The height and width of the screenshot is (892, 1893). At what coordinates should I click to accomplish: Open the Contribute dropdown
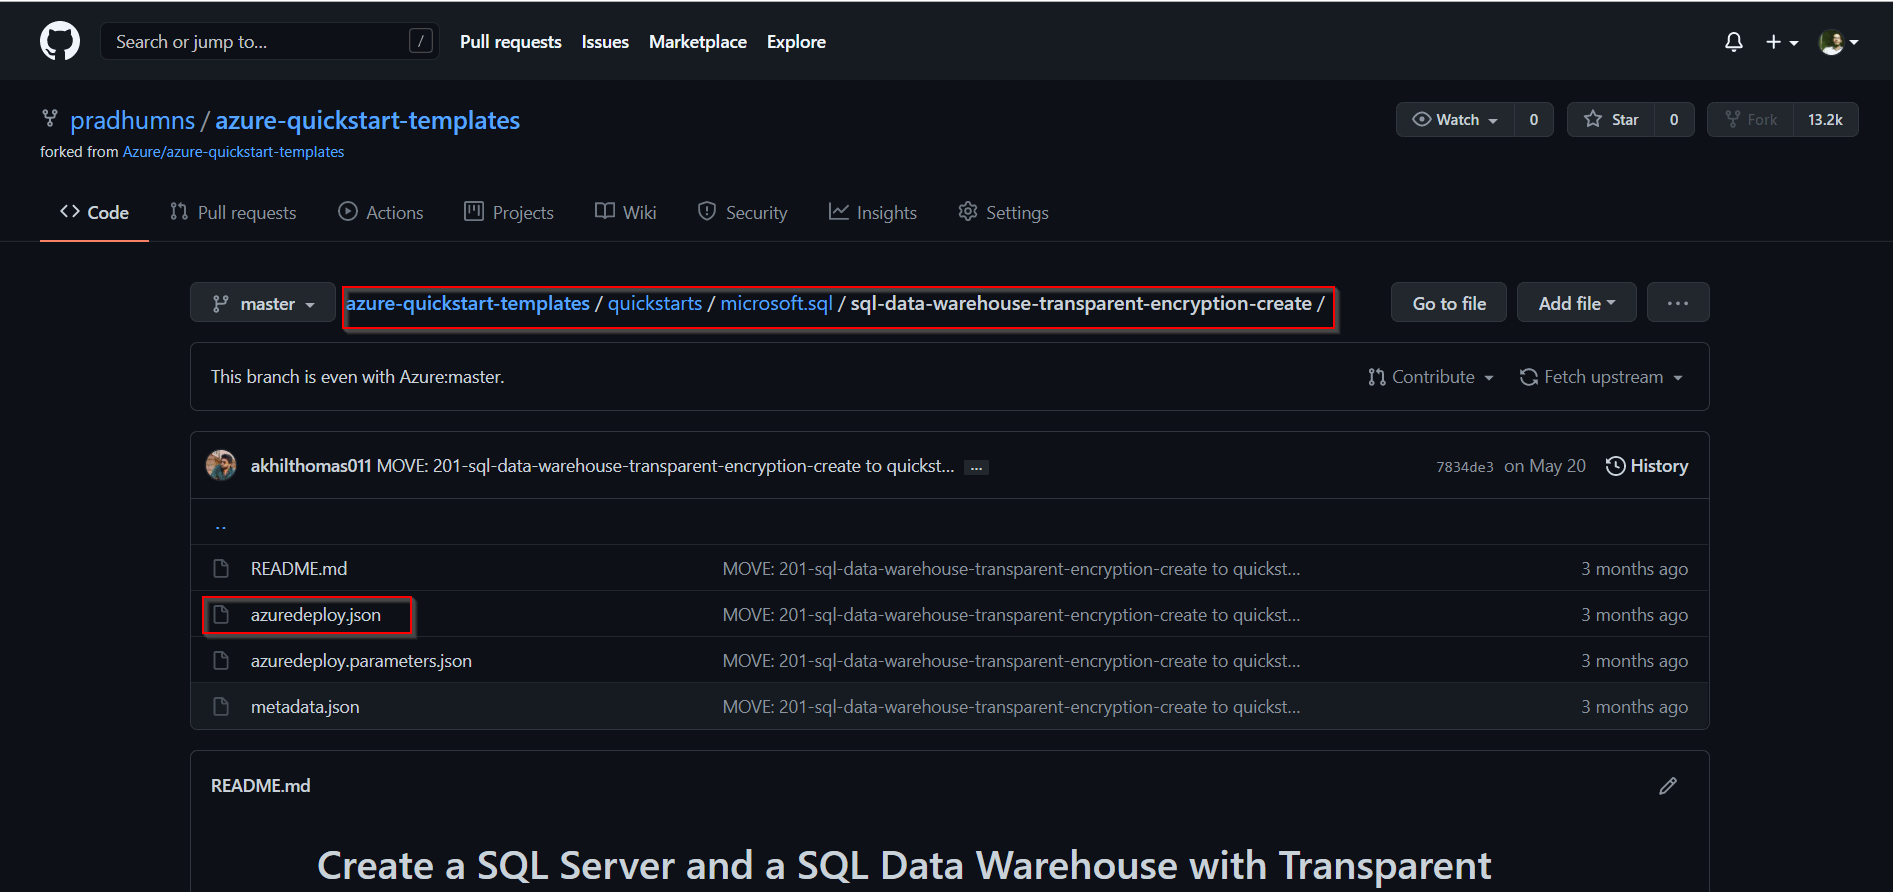point(1431,377)
